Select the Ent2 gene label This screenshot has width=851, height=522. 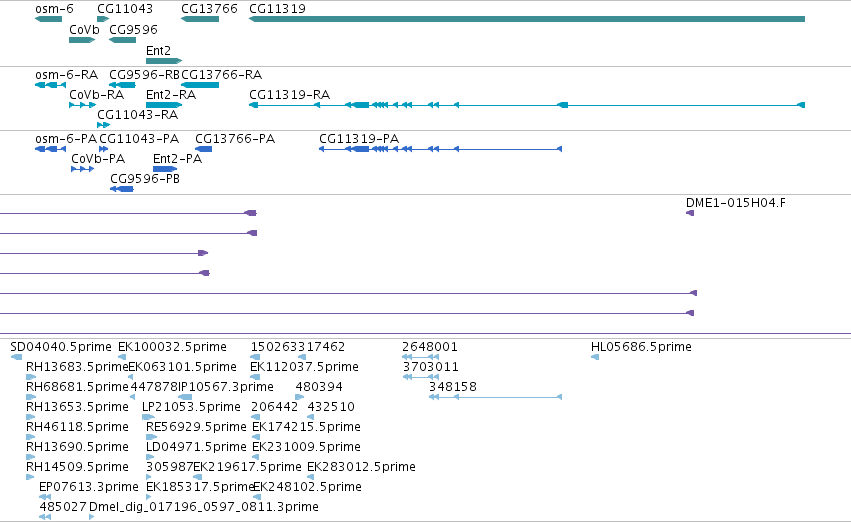(158, 50)
